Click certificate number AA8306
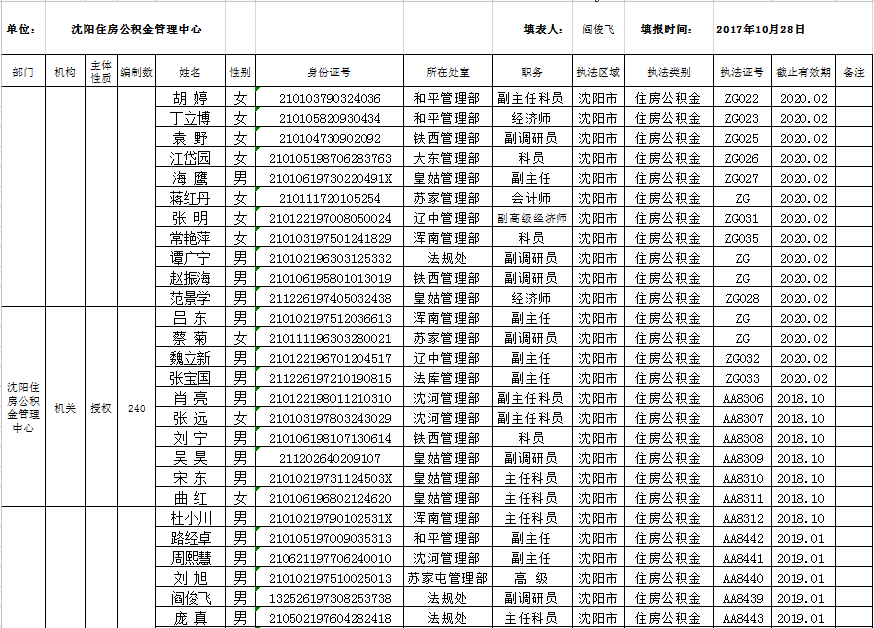Screen dimensions: 874x628 [743, 398]
